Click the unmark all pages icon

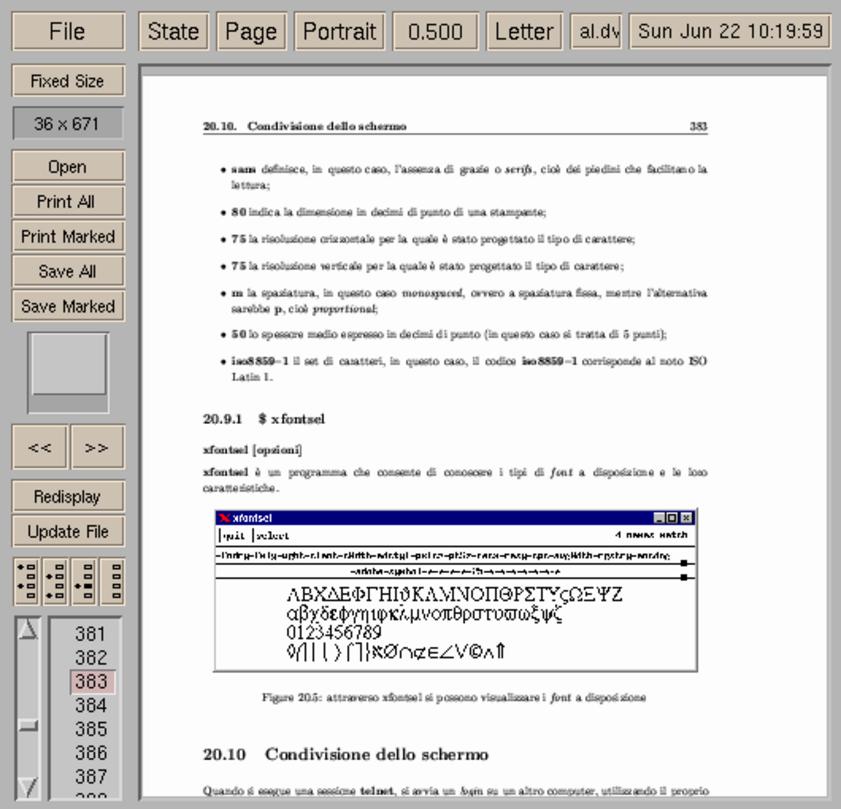pyautogui.click(x=113, y=582)
